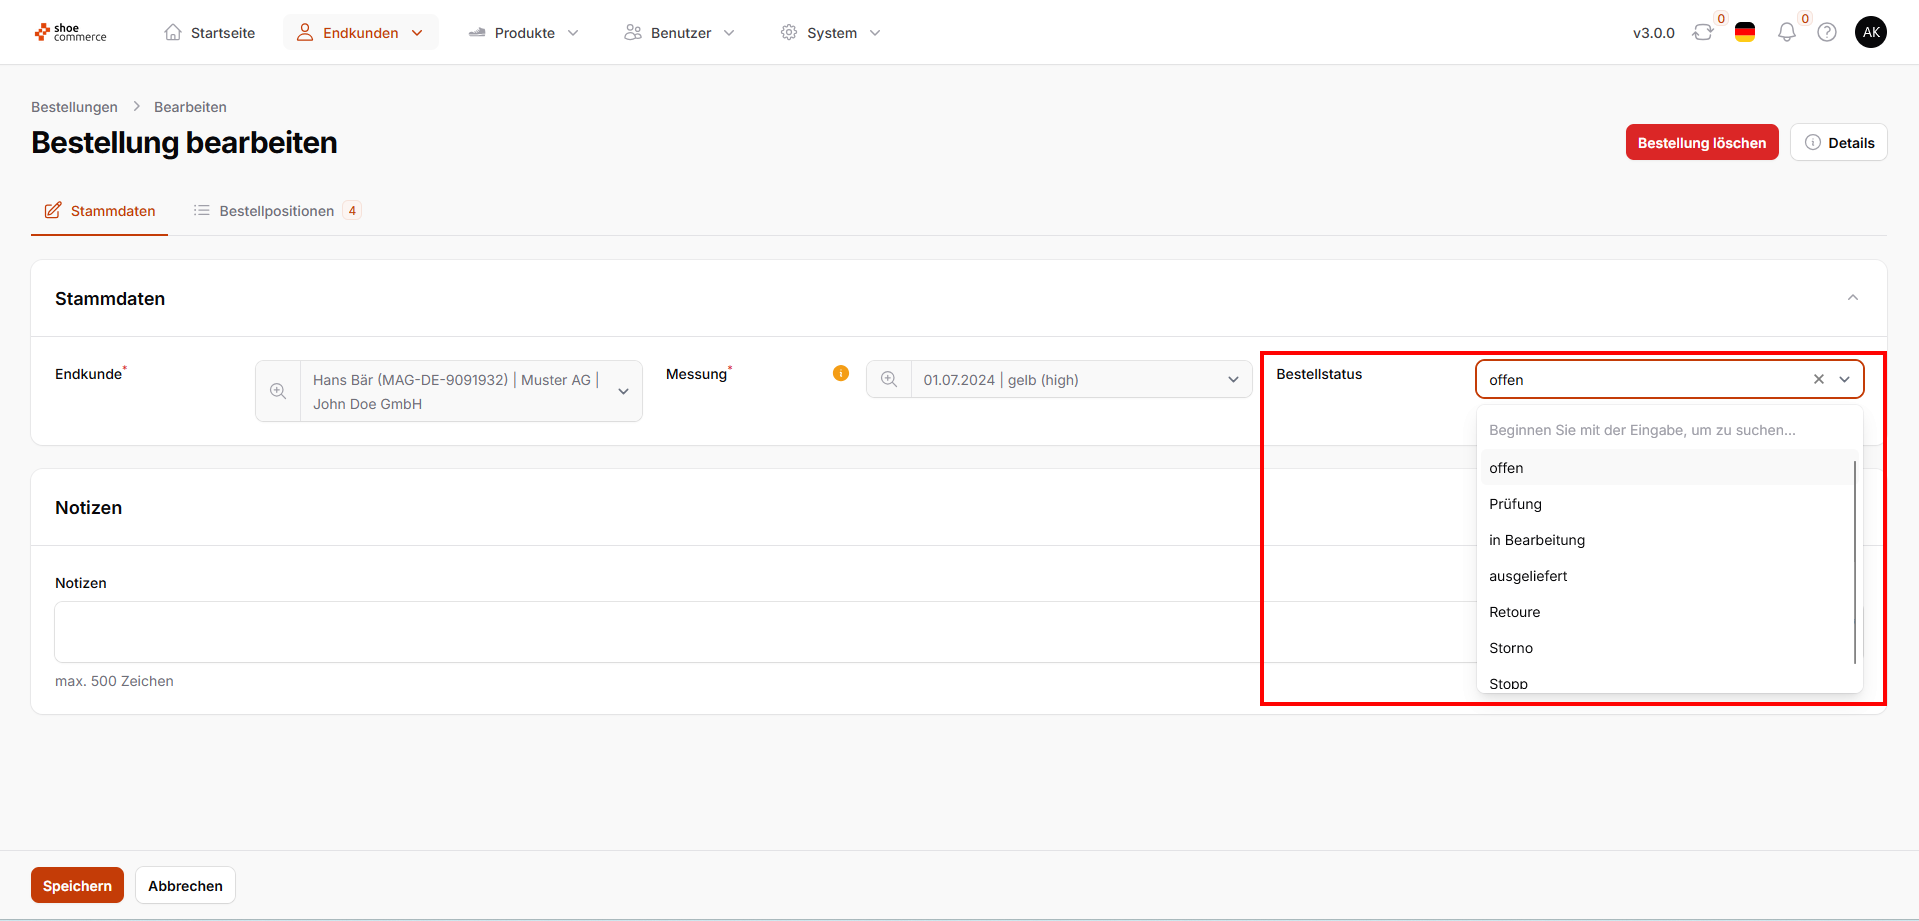Viewport: 1919px width, 921px height.
Task: Switch language via German flag icon
Action: [1745, 32]
